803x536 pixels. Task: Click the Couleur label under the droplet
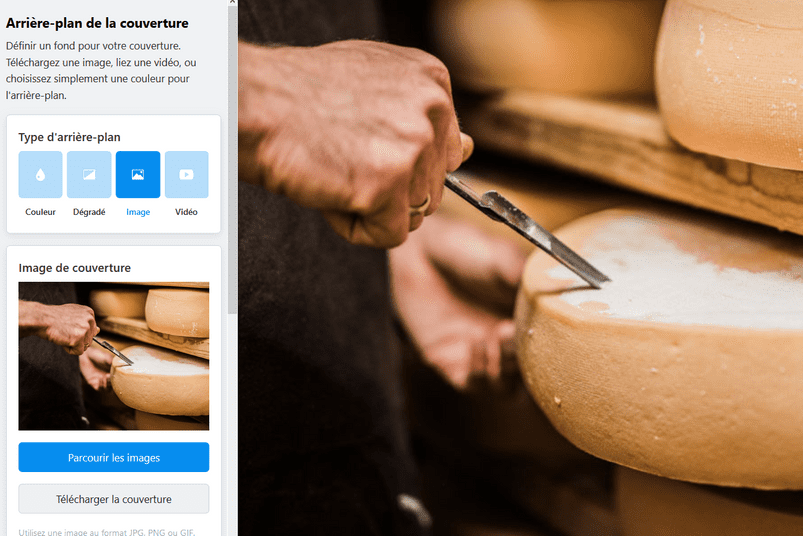pos(40,212)
